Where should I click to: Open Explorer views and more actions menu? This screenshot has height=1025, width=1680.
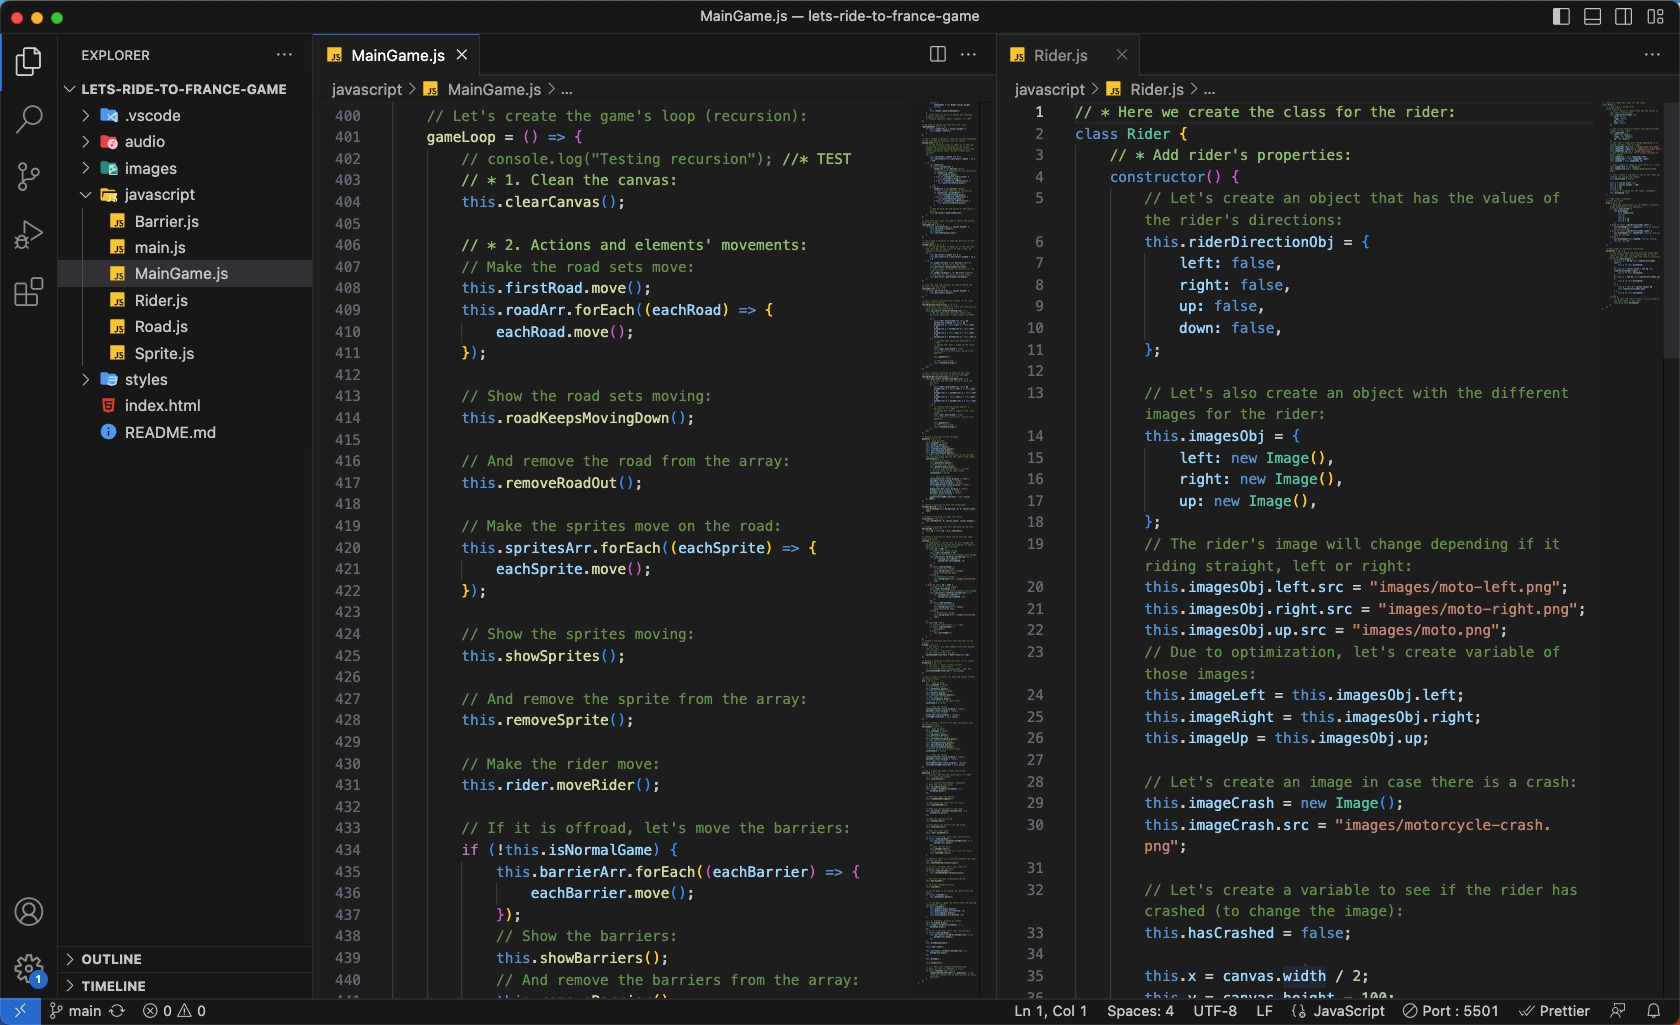pyautogui.click(x=285, y=55)
